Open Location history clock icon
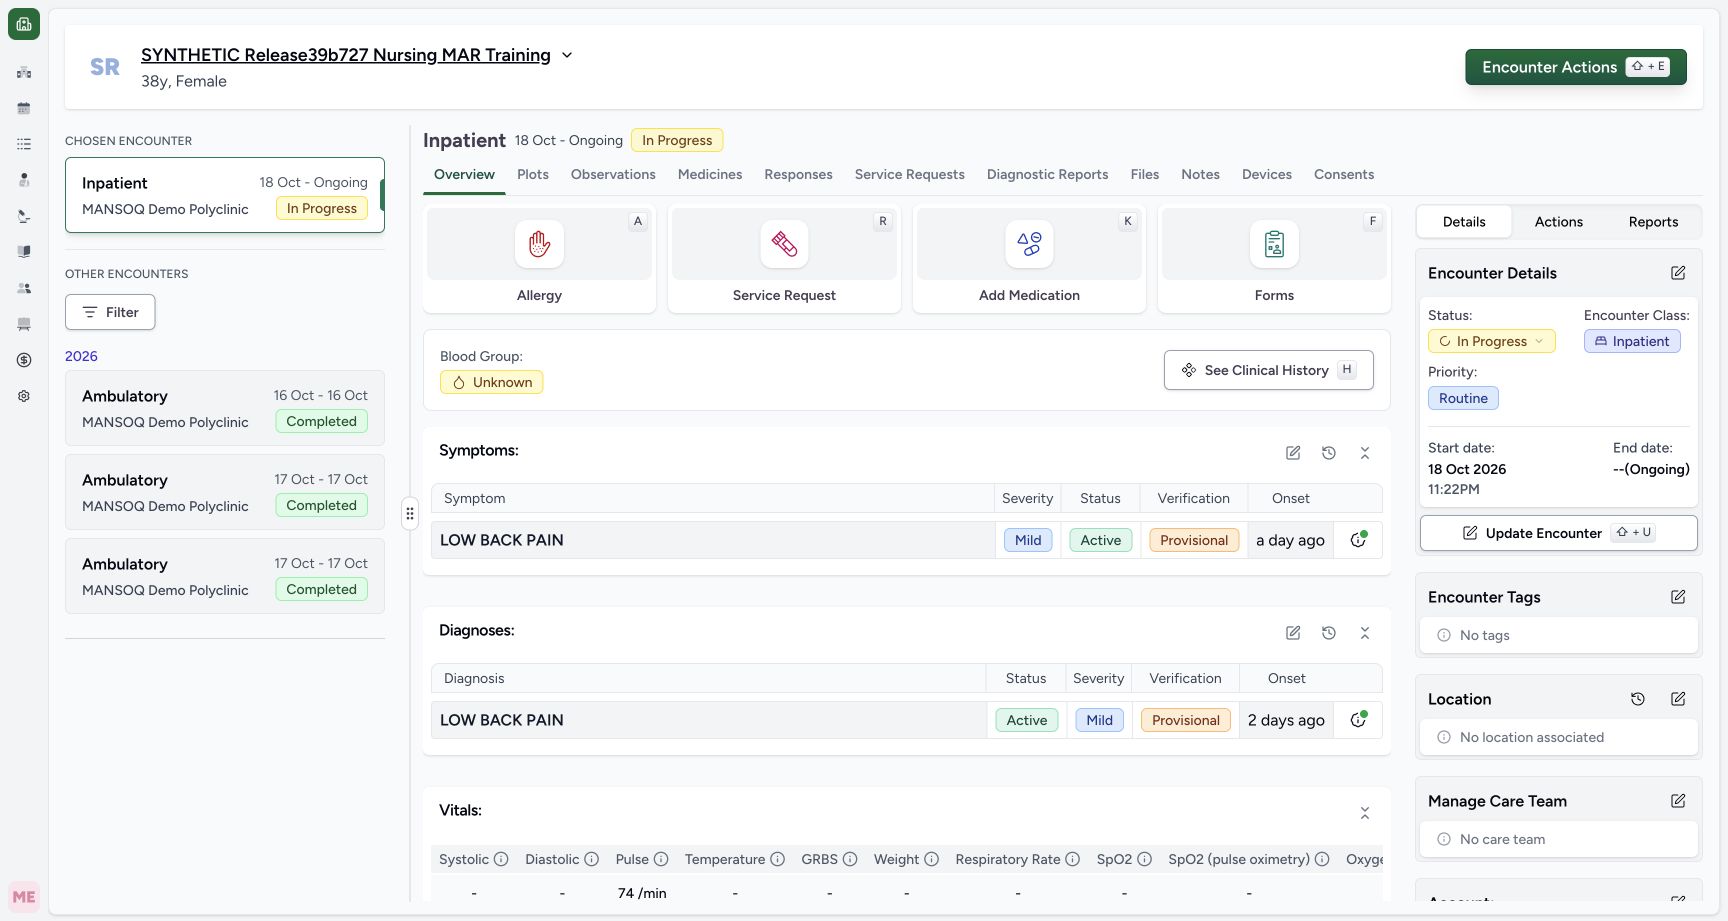 [x=1638, y=699]
